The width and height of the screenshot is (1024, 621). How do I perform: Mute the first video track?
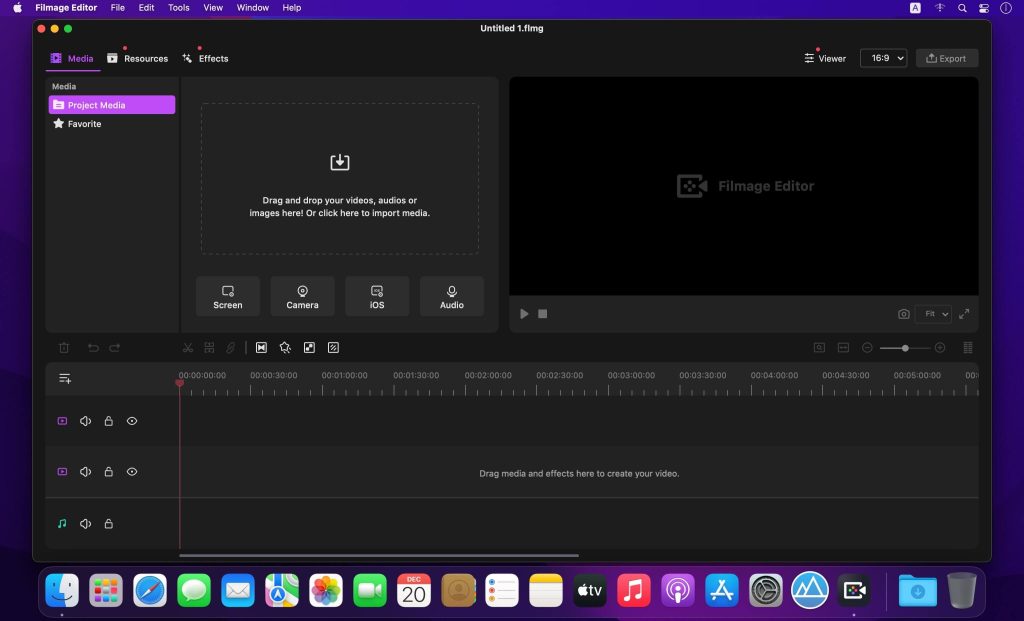point(86,420)
